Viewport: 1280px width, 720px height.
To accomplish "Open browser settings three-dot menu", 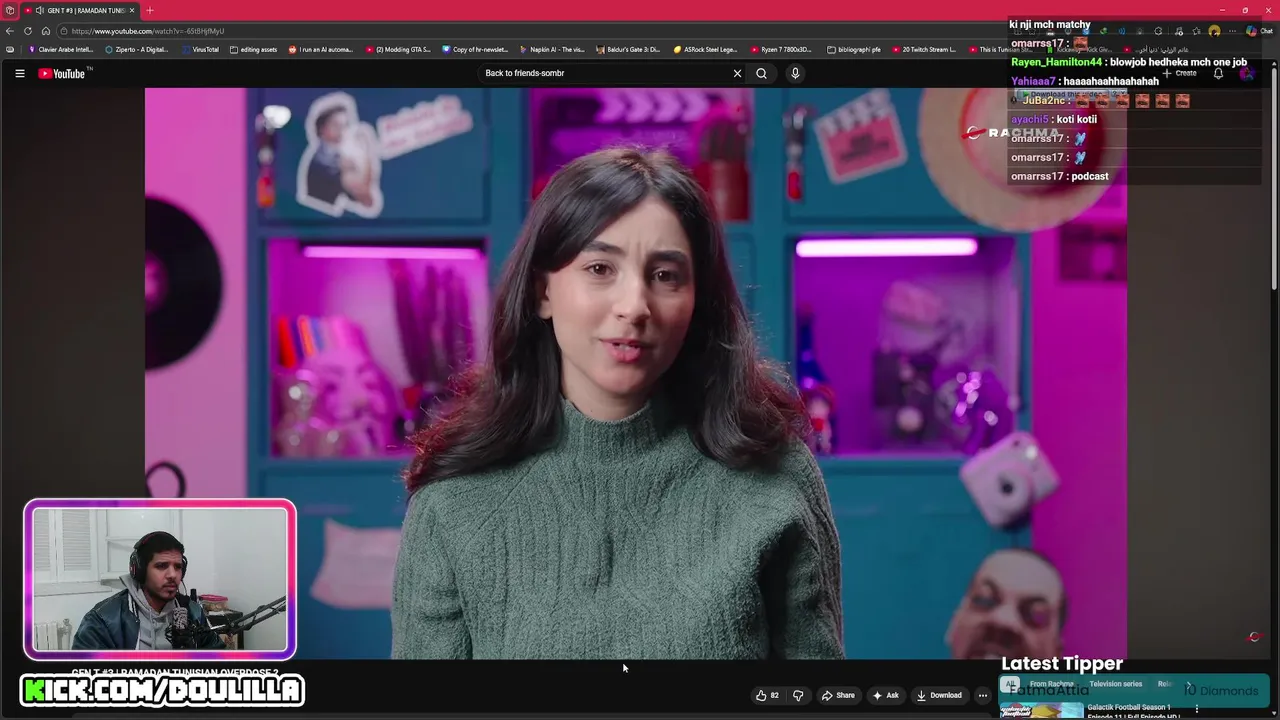I will [x=1232, y=31].
